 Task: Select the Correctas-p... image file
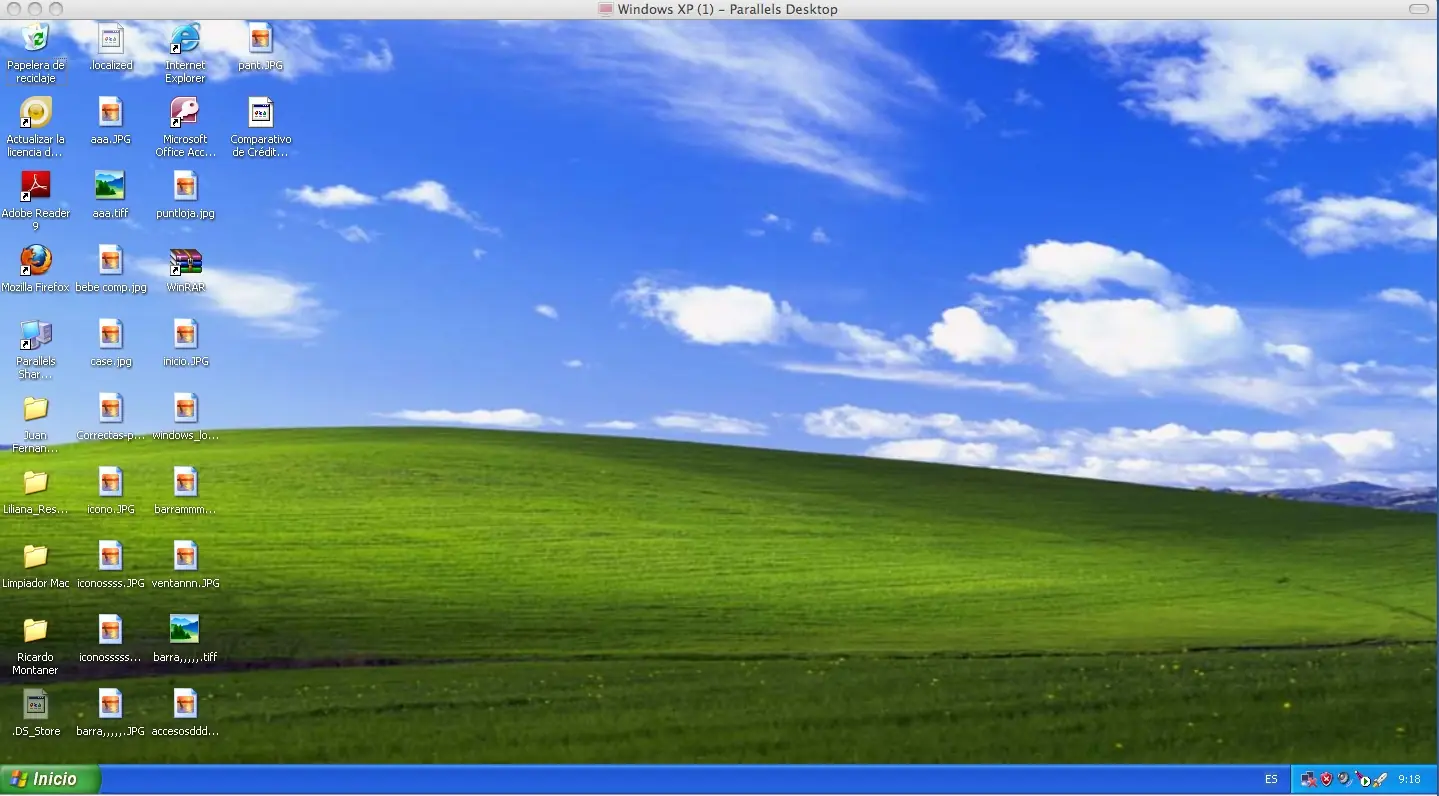tap(110, 408)
